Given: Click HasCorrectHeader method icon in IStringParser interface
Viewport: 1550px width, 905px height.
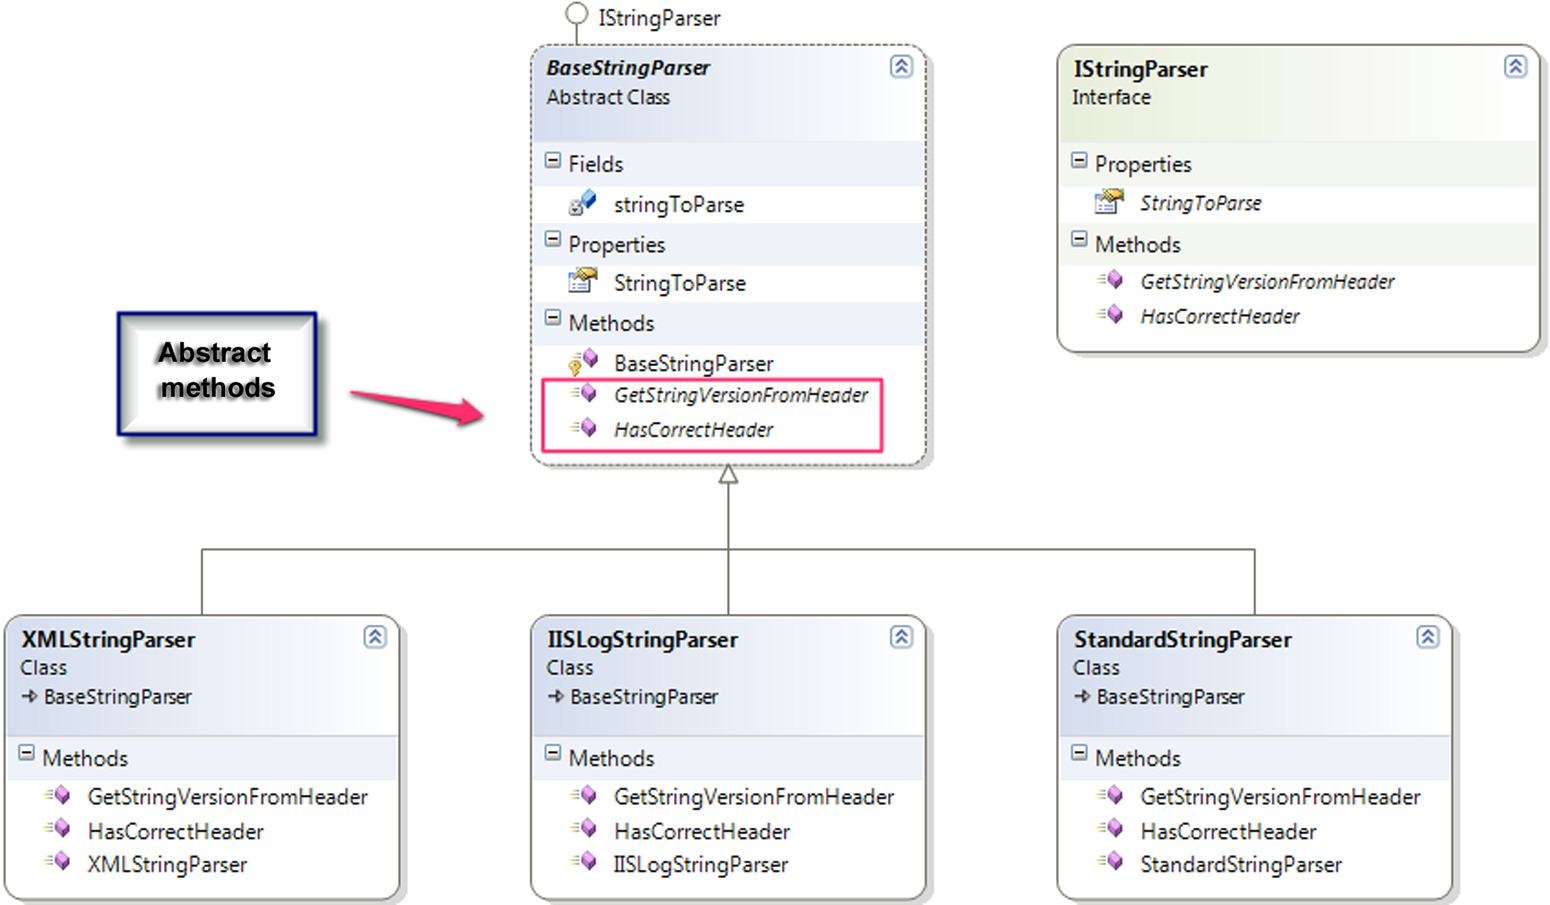Looking at the screenshot, I should (1110, 314).
